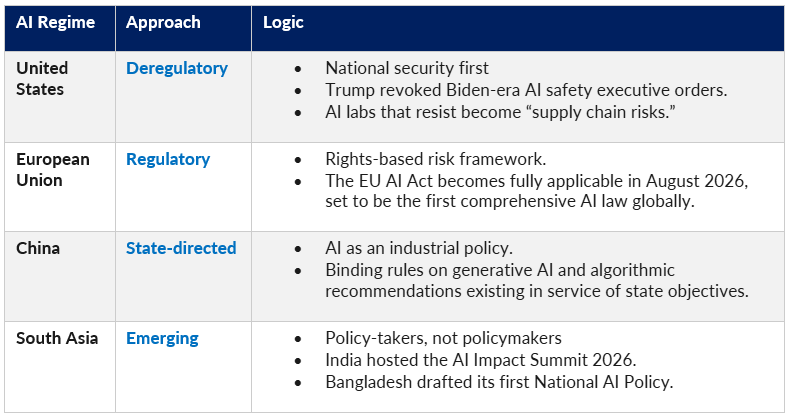
Task: Select the Trump revoked Biden-era orders bullet
Action: [526, 90]
